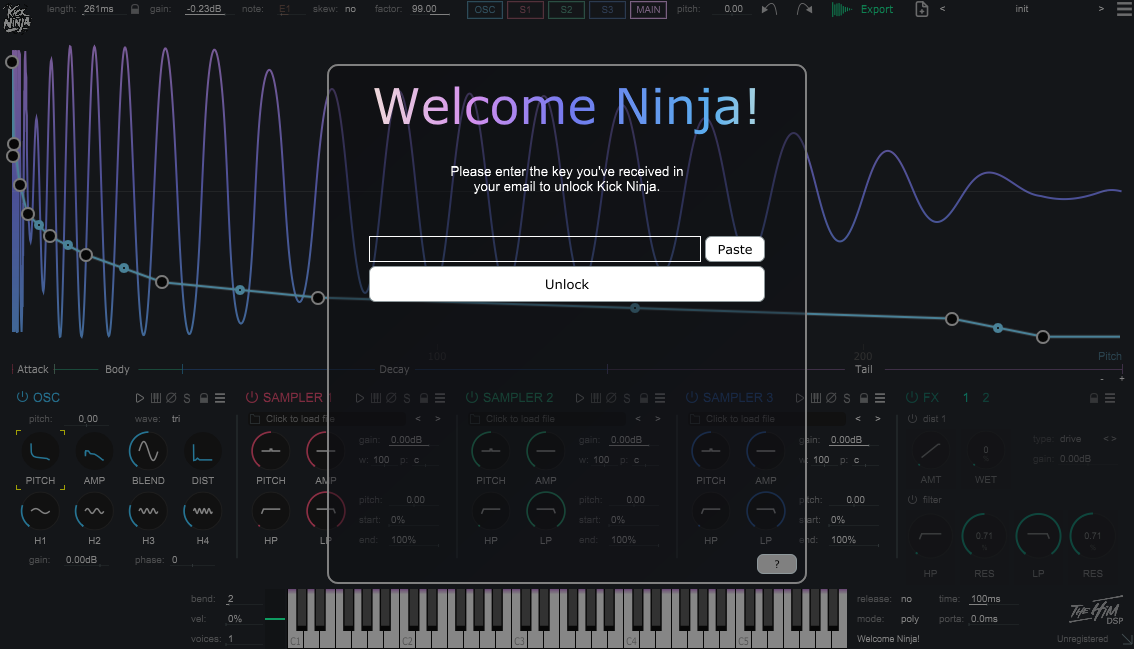This screenshot has width=1134, height=649.
Task: Switch to the MAIN tab
Action: [648, 9]
